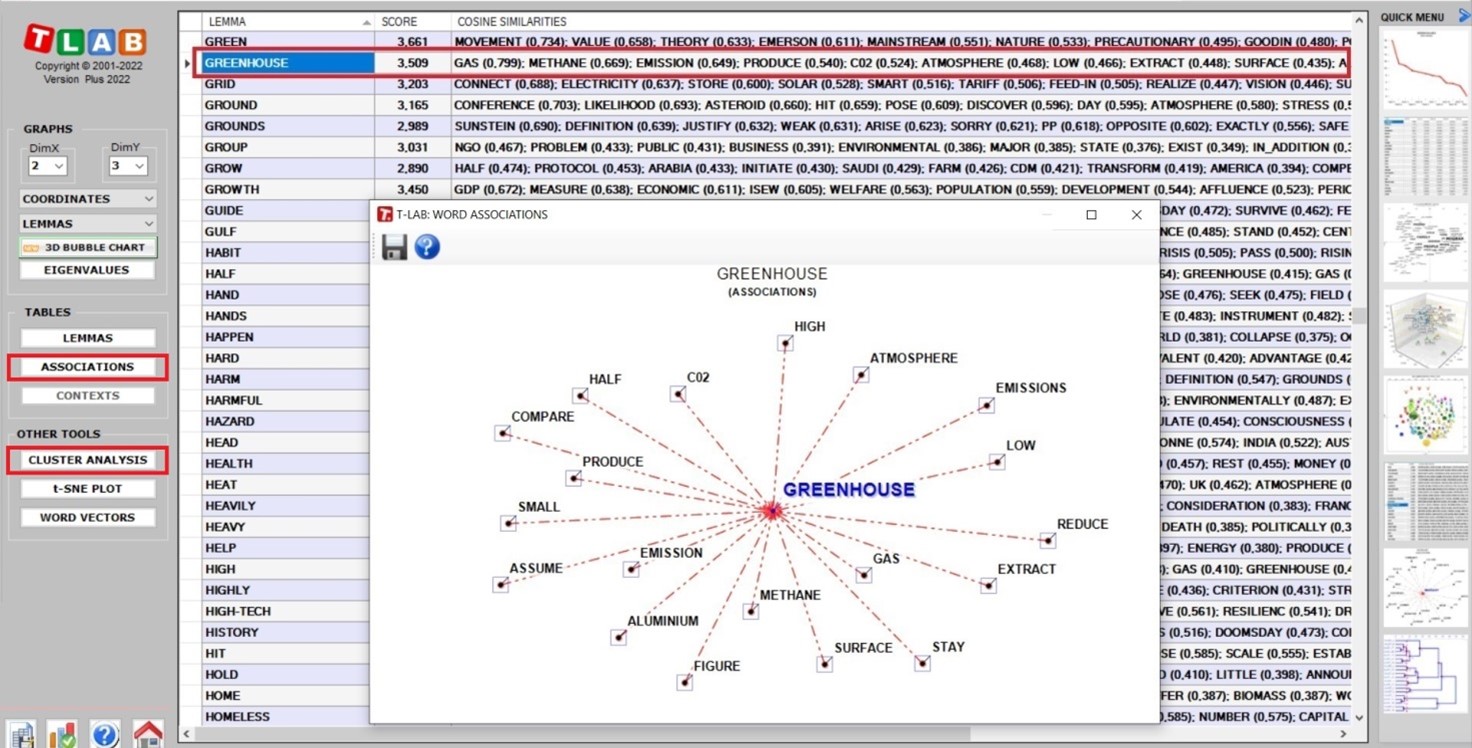Open help in the Word Associations toolbar
Screen dimensions: 1472x748
(x=427, y=247)
